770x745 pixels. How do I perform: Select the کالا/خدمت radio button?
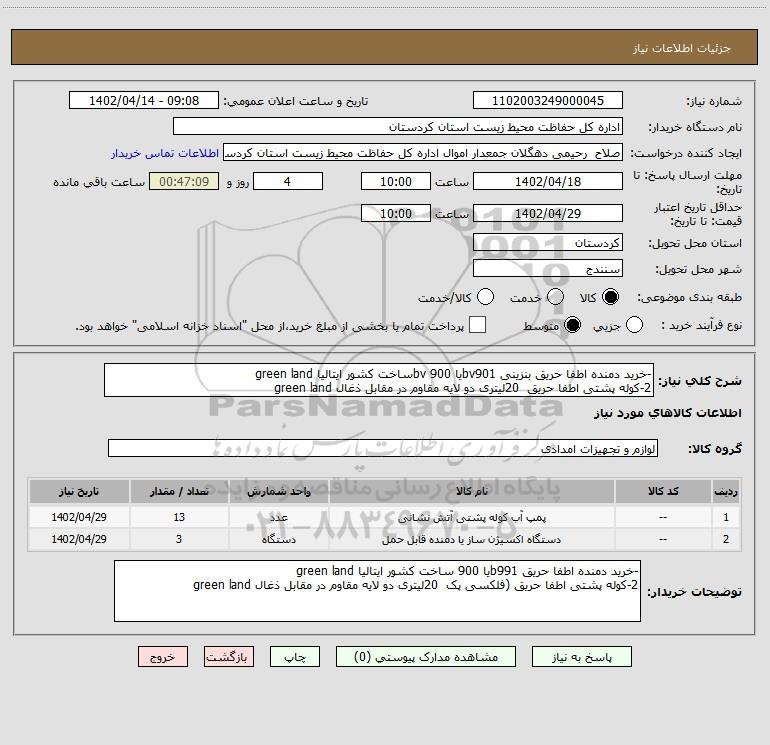coord(485,297)
